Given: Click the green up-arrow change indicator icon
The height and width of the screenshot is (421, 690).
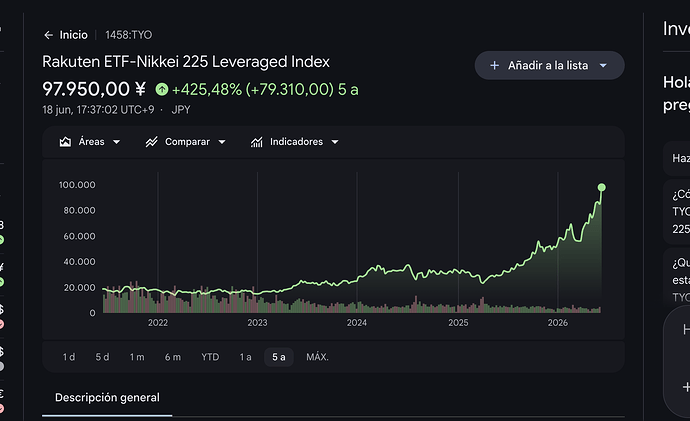Looking at the screenshot, I should click(161, 90).
